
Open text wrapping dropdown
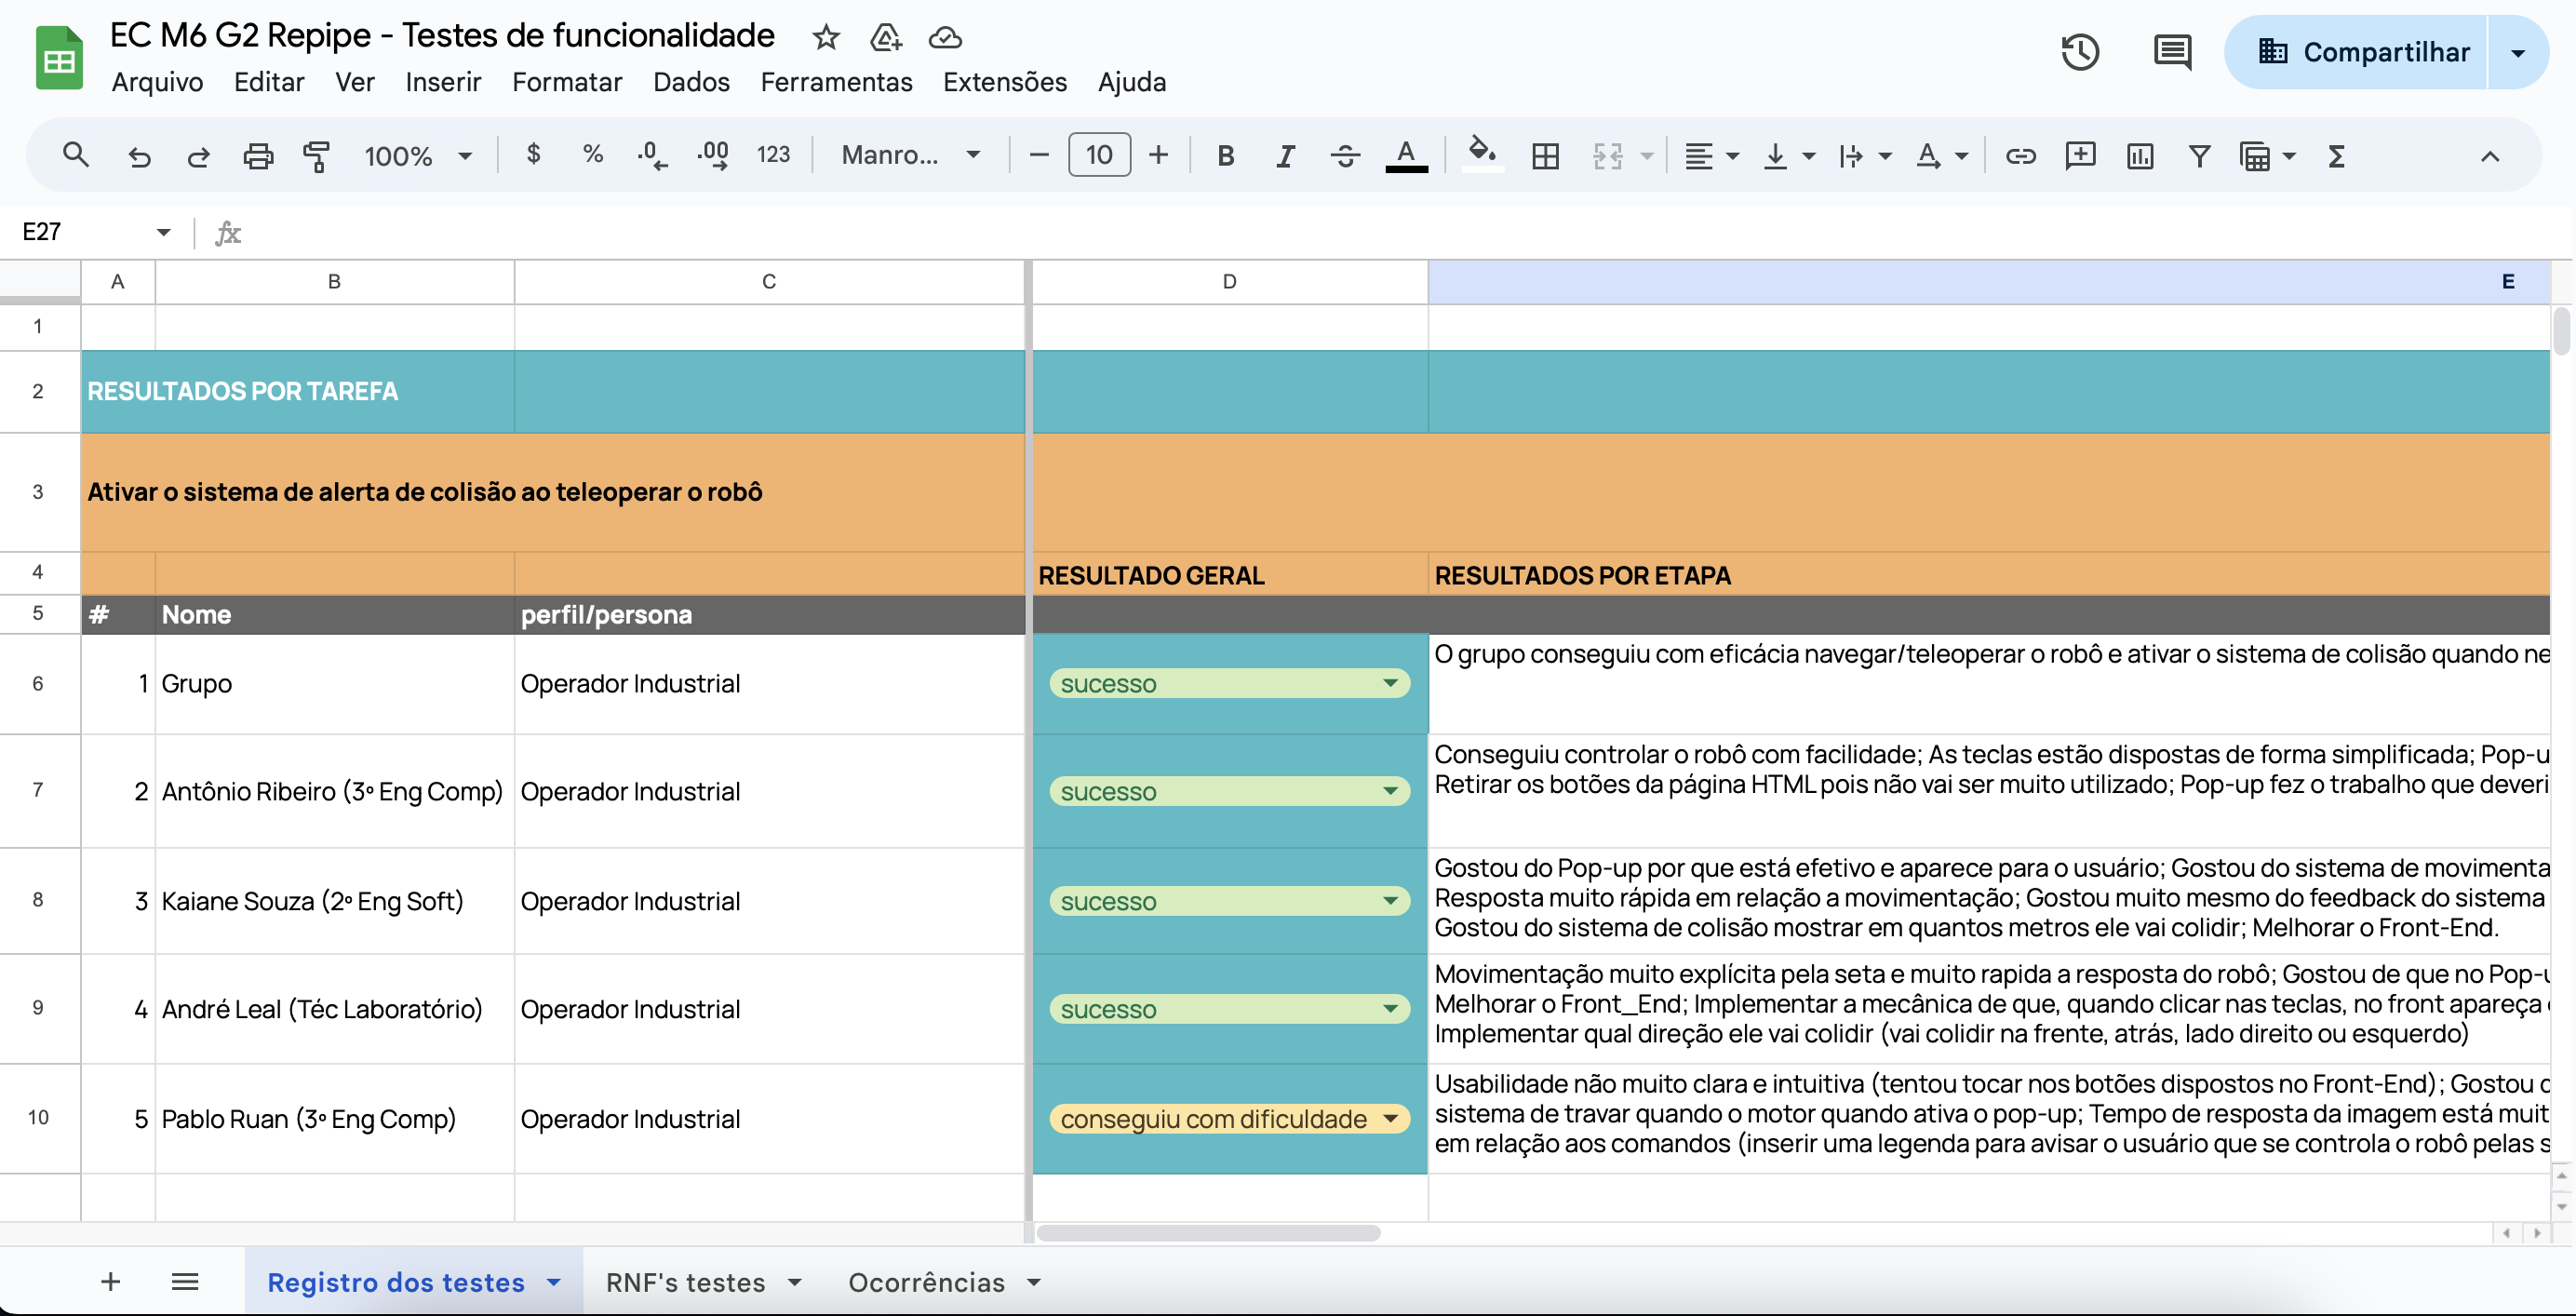point(1864,156)
